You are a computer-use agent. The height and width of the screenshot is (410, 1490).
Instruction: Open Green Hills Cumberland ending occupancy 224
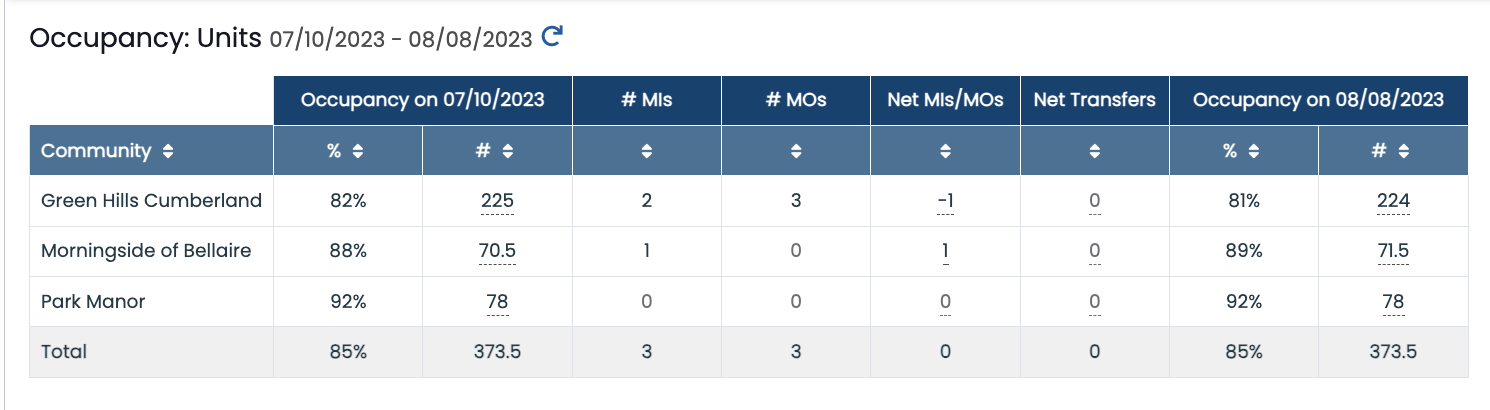1393,201
